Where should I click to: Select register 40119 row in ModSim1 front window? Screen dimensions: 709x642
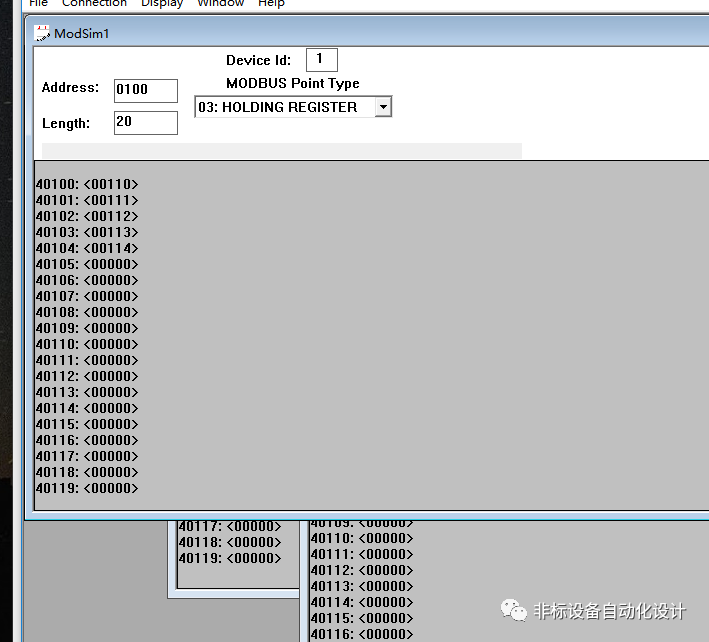[87, 488]
